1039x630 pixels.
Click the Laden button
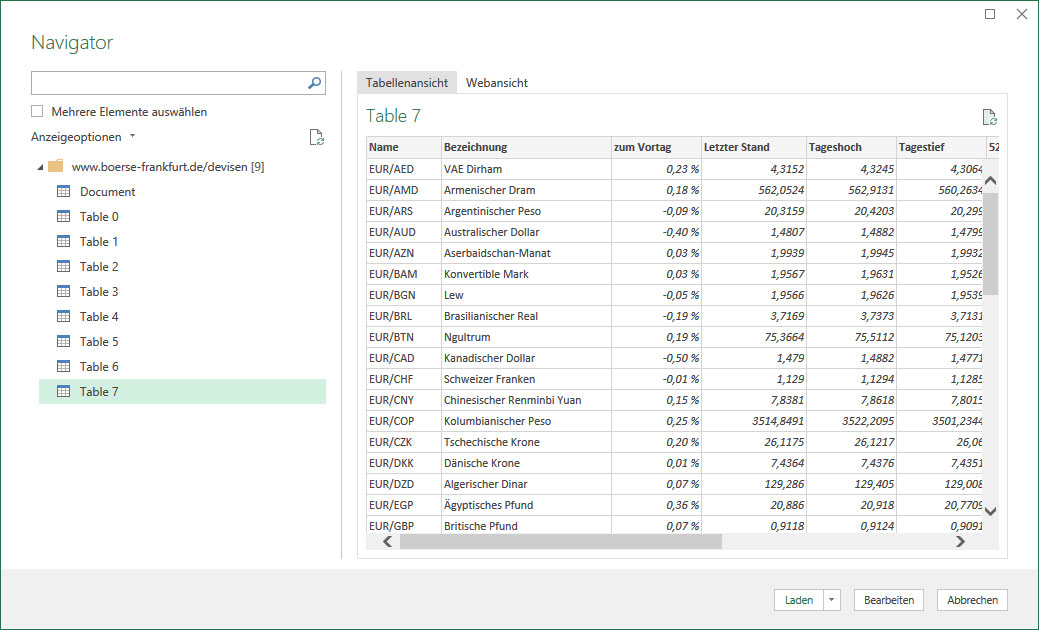pos(798,600)
